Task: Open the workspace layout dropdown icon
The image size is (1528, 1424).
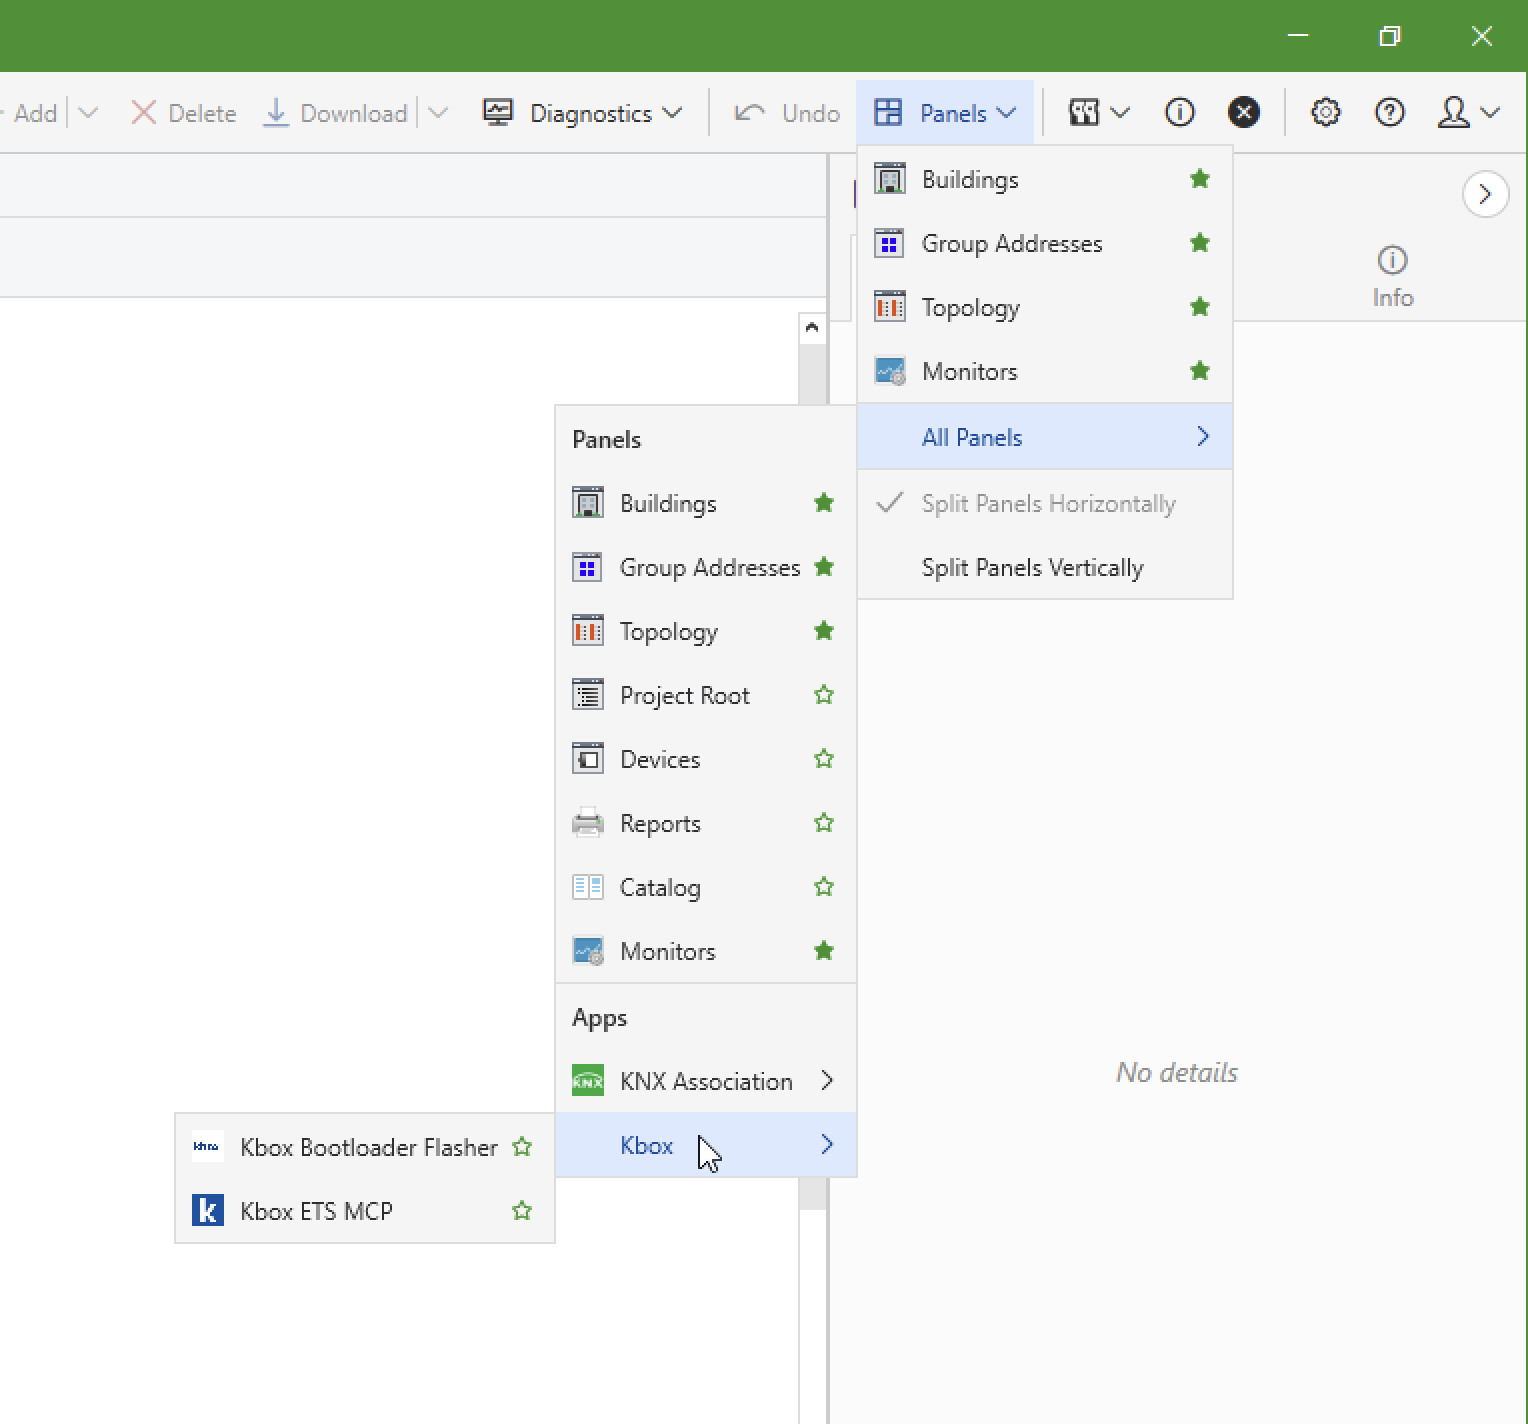Action: [1098, 113]
